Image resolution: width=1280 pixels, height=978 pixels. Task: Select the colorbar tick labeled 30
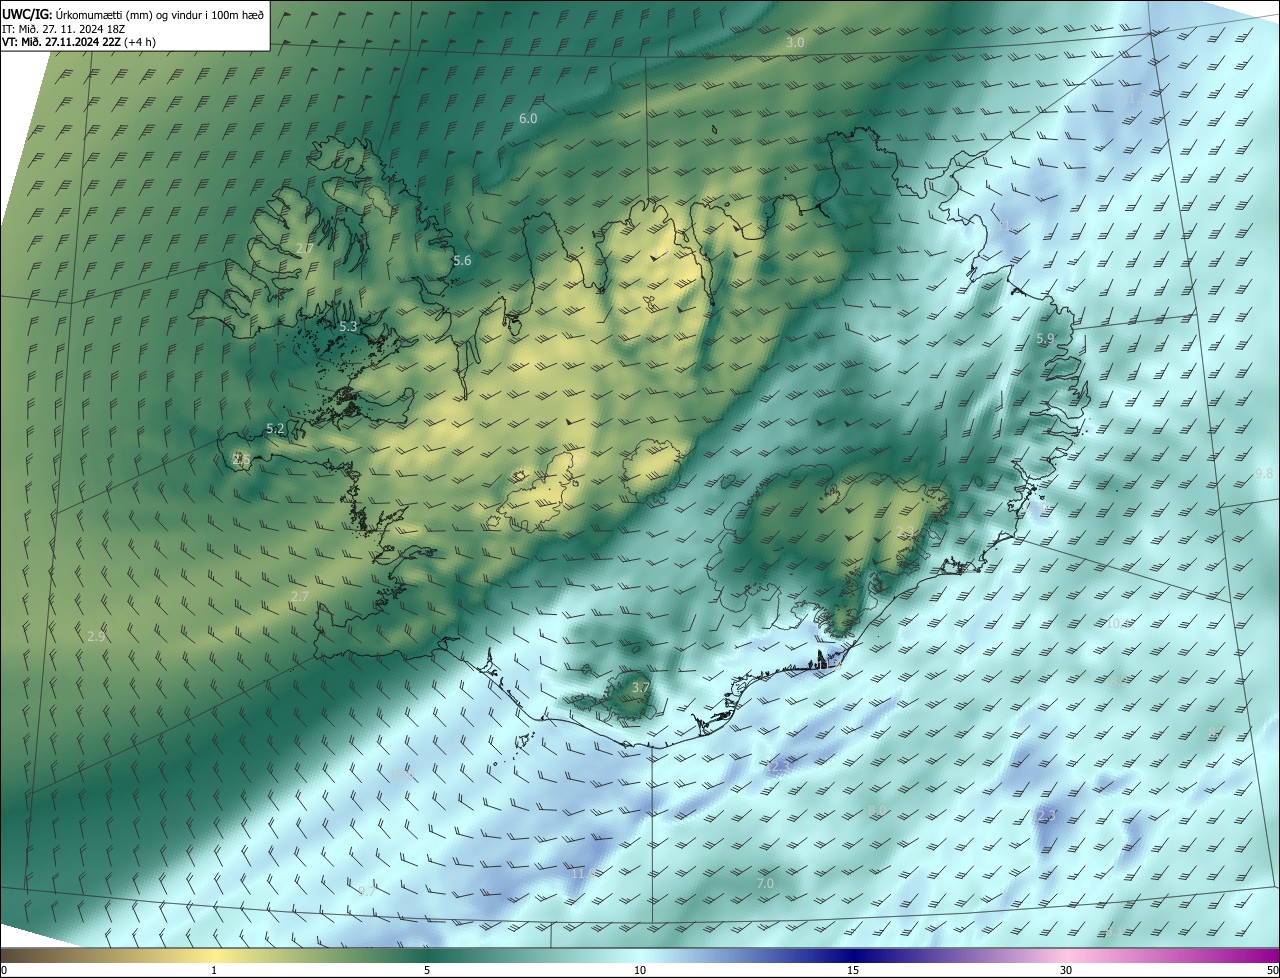[x=1066, y=970]
